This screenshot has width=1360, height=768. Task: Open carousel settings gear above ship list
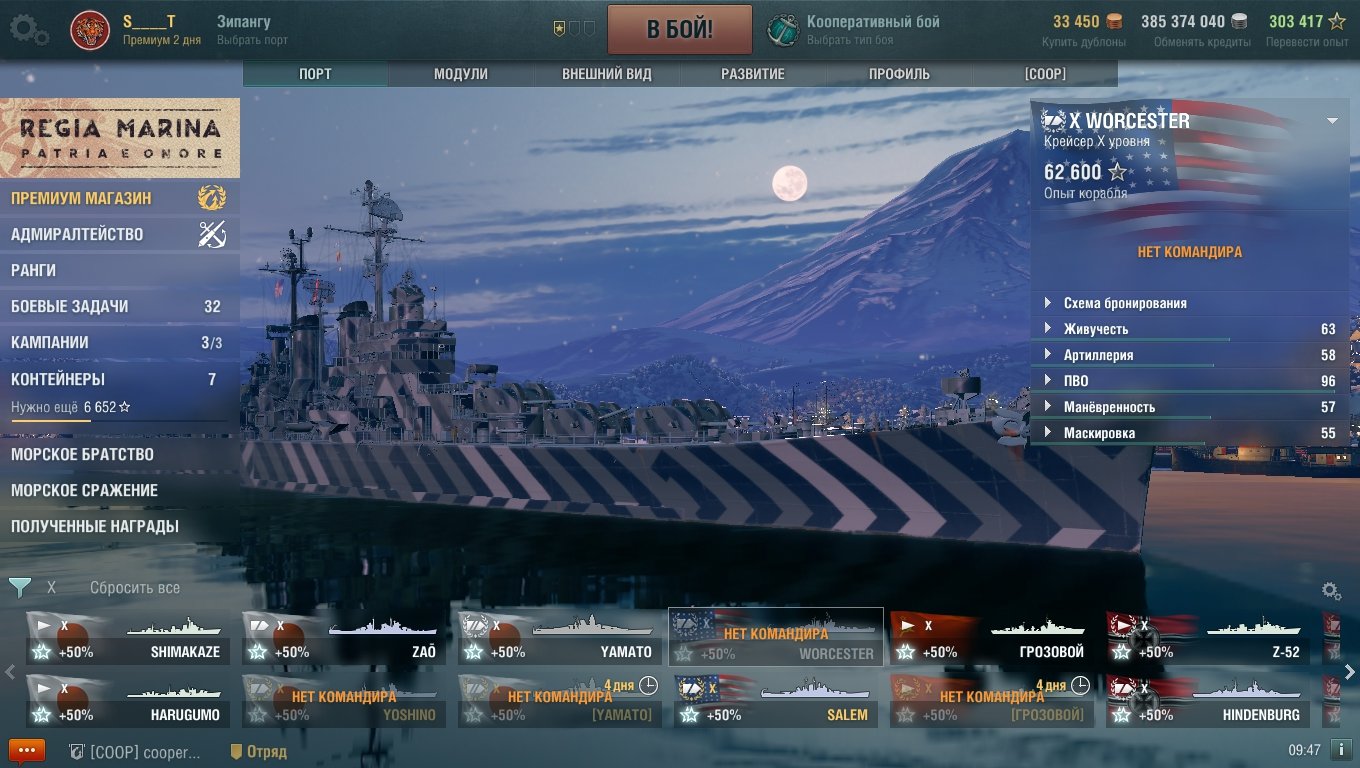coord(1331,591)
